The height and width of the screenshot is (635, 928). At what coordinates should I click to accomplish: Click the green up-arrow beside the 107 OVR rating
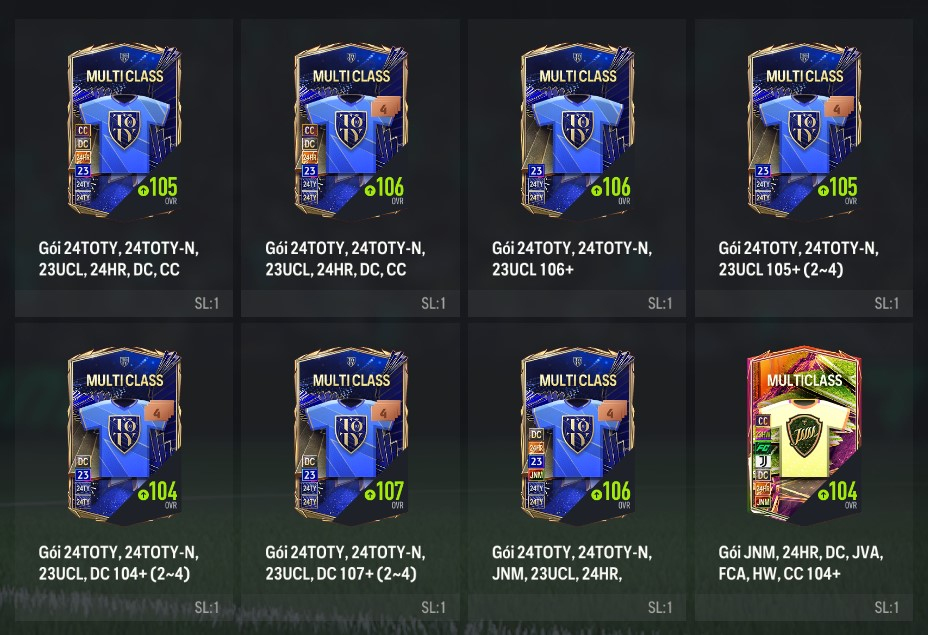370,494
